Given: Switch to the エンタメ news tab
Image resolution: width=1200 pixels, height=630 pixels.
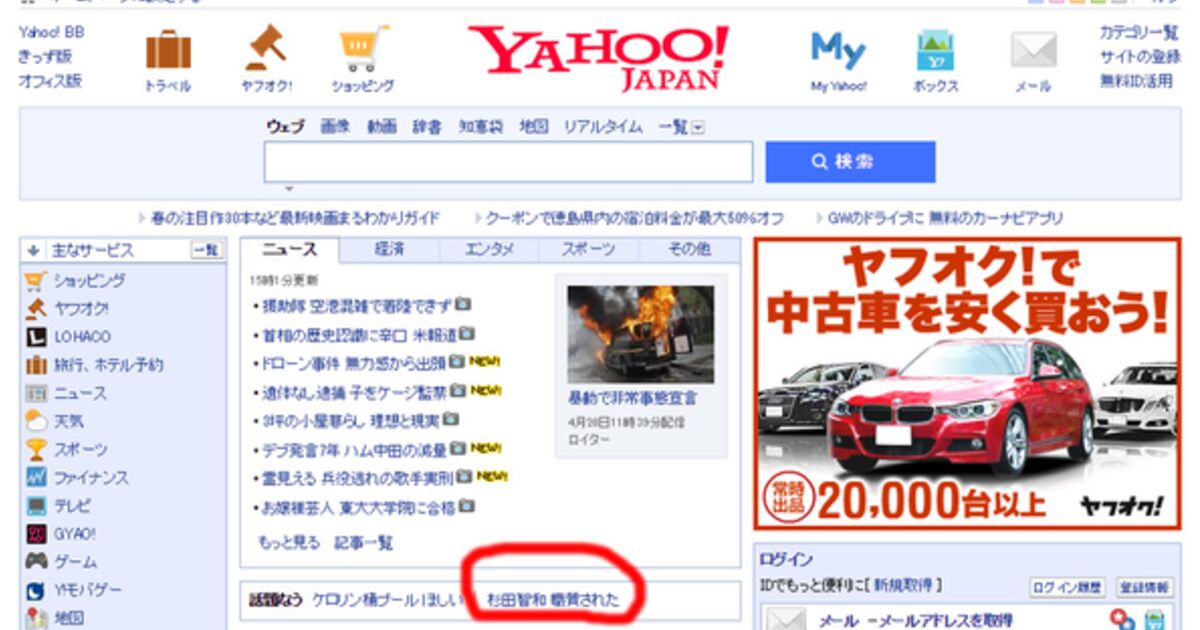Looking at the screenshot, I should (489, 250).
